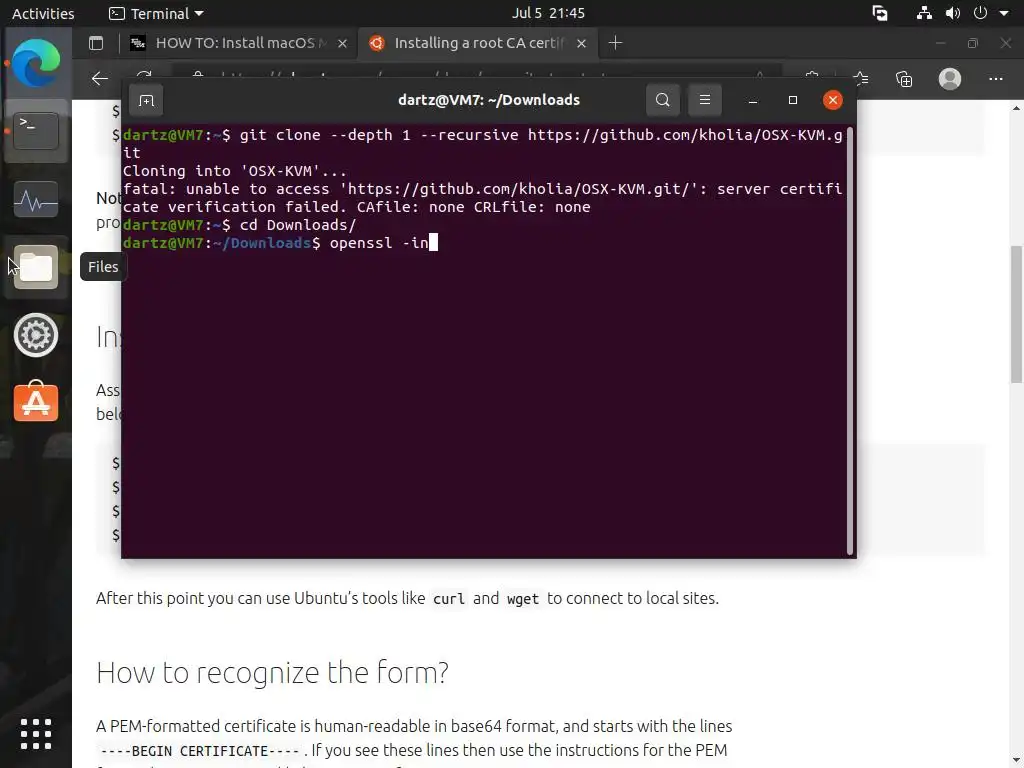Go back in Edge browser
This screenshot has height=768, width=1024.
tap(100, 79)
